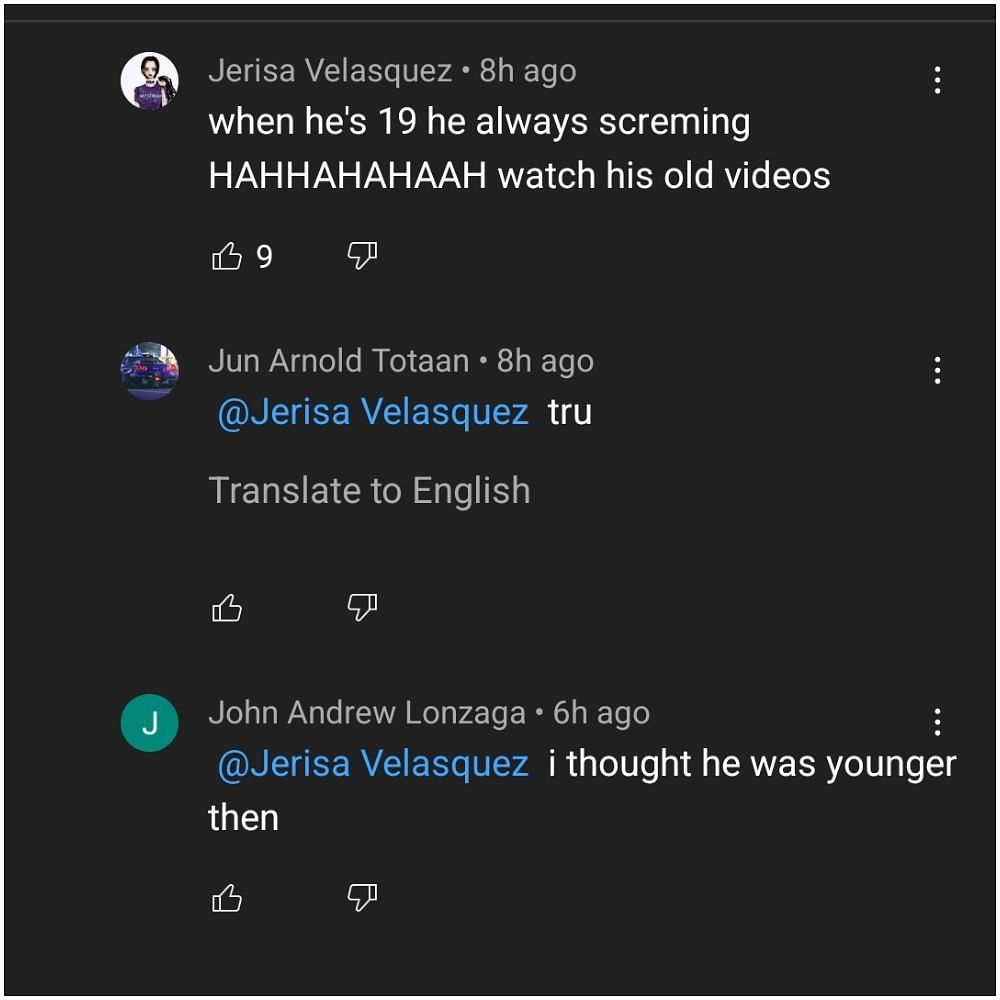
Task: Open options menu for John Andrew Lonzaga's reply
Action: coord(937,721)
